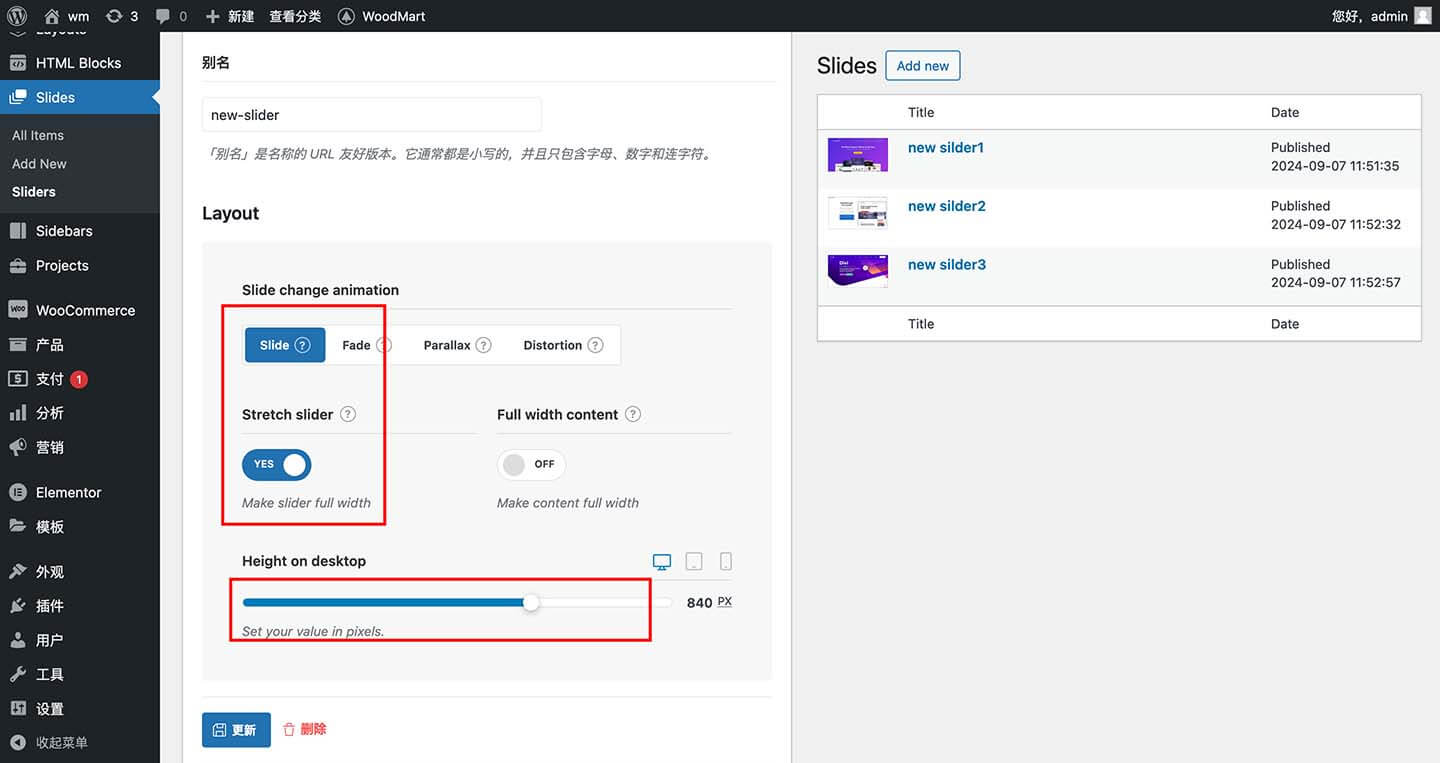This screenshot has height=763, width=1440.
Task: Open 支付 menu item
Action: pos(80,379)
